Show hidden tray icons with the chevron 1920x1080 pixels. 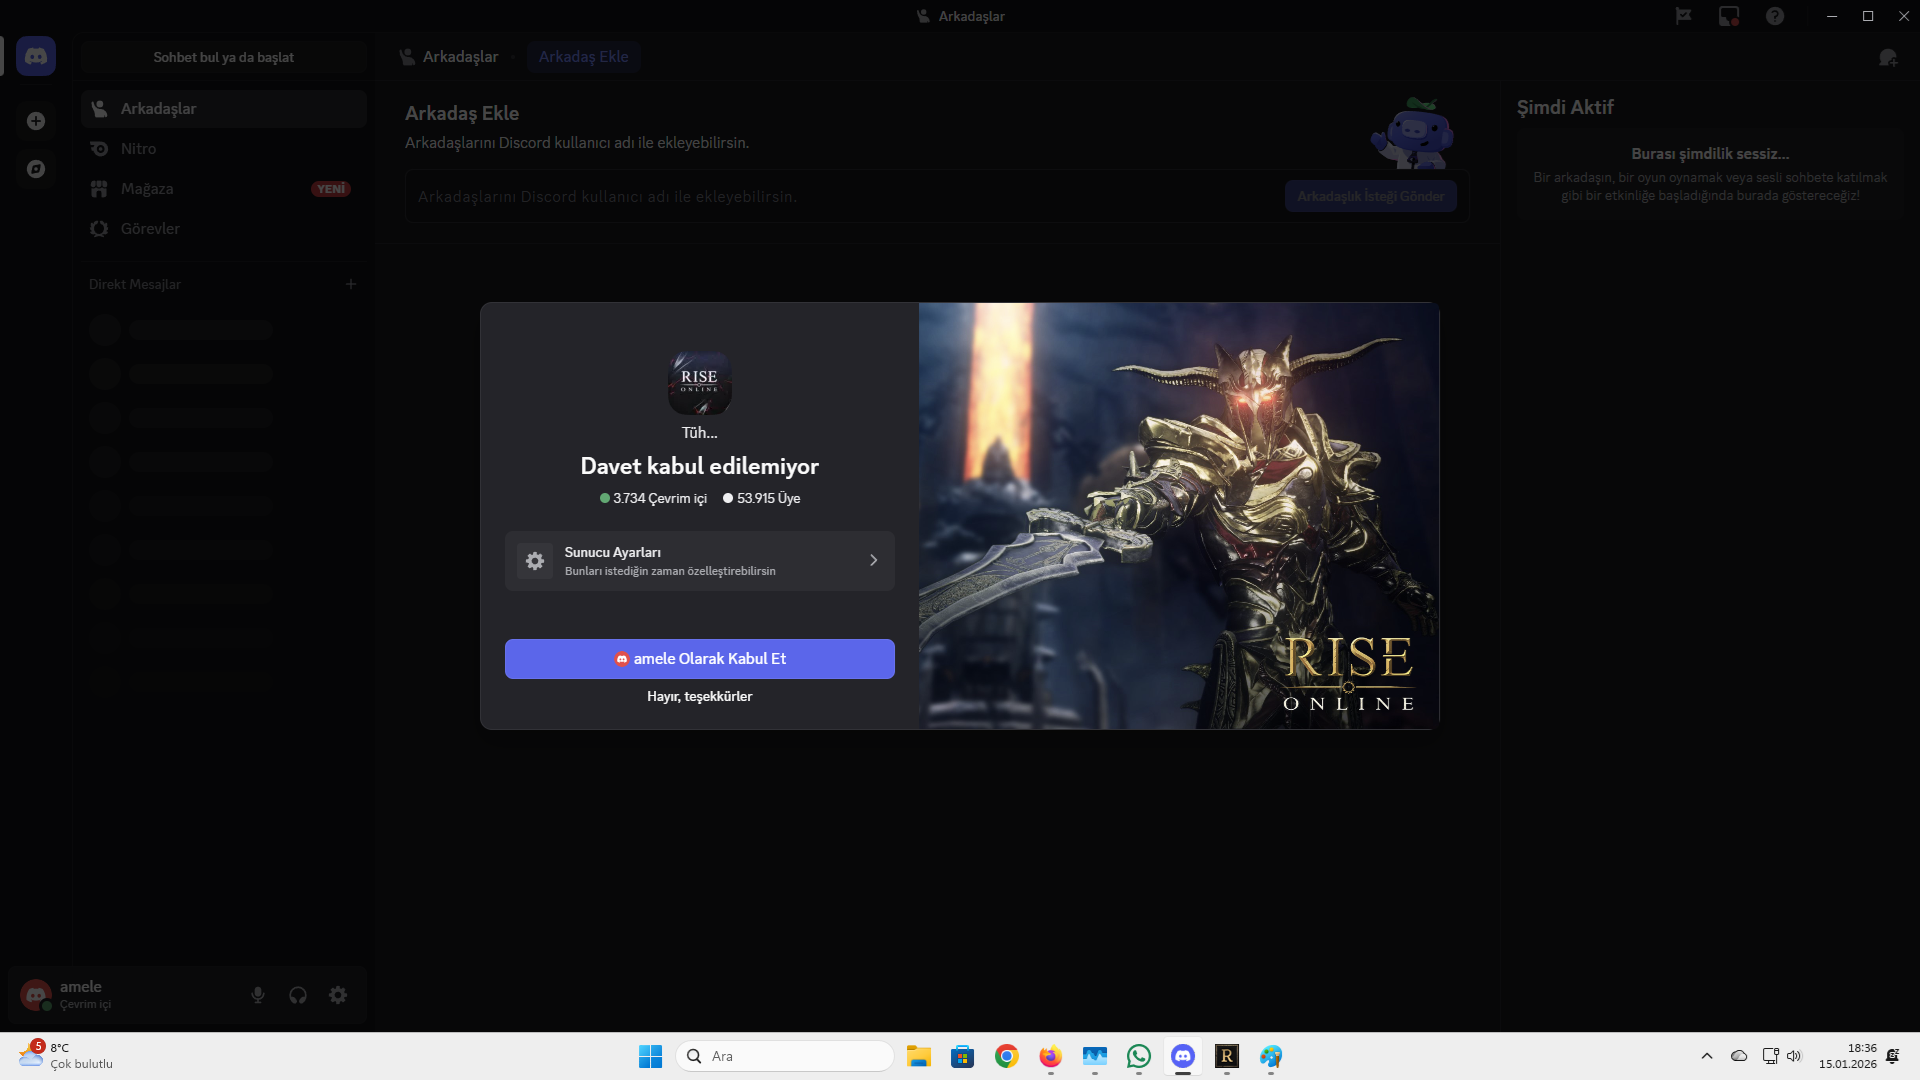point(1707,1056)
